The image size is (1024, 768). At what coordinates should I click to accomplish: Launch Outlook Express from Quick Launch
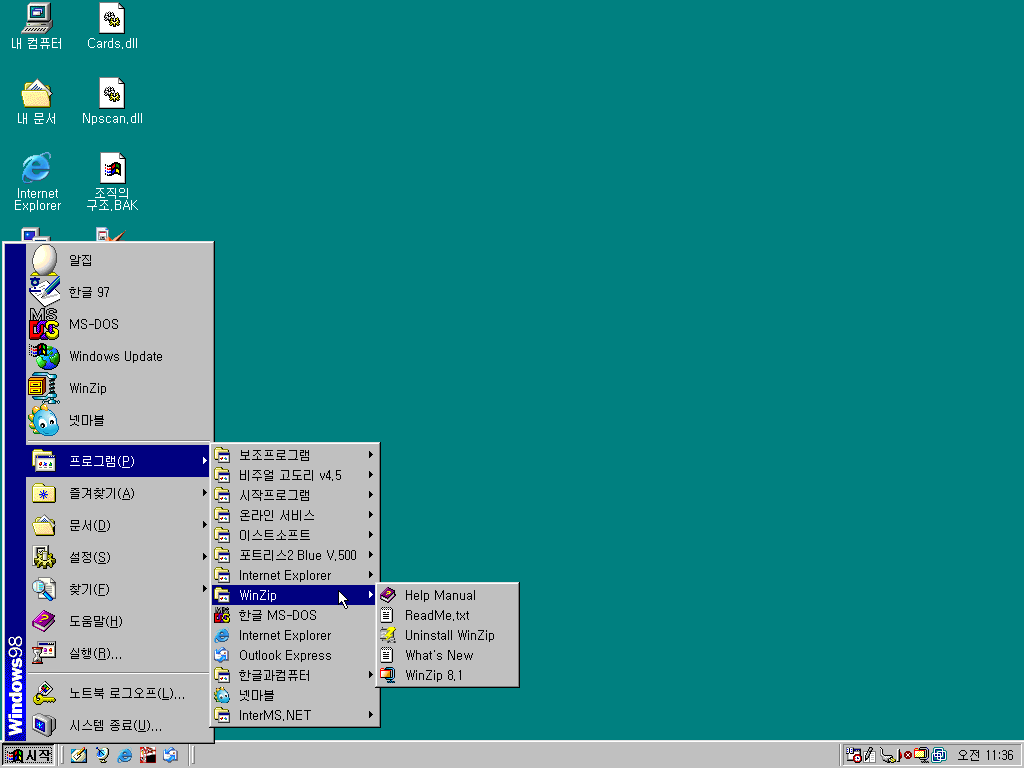tap(170, 756)
